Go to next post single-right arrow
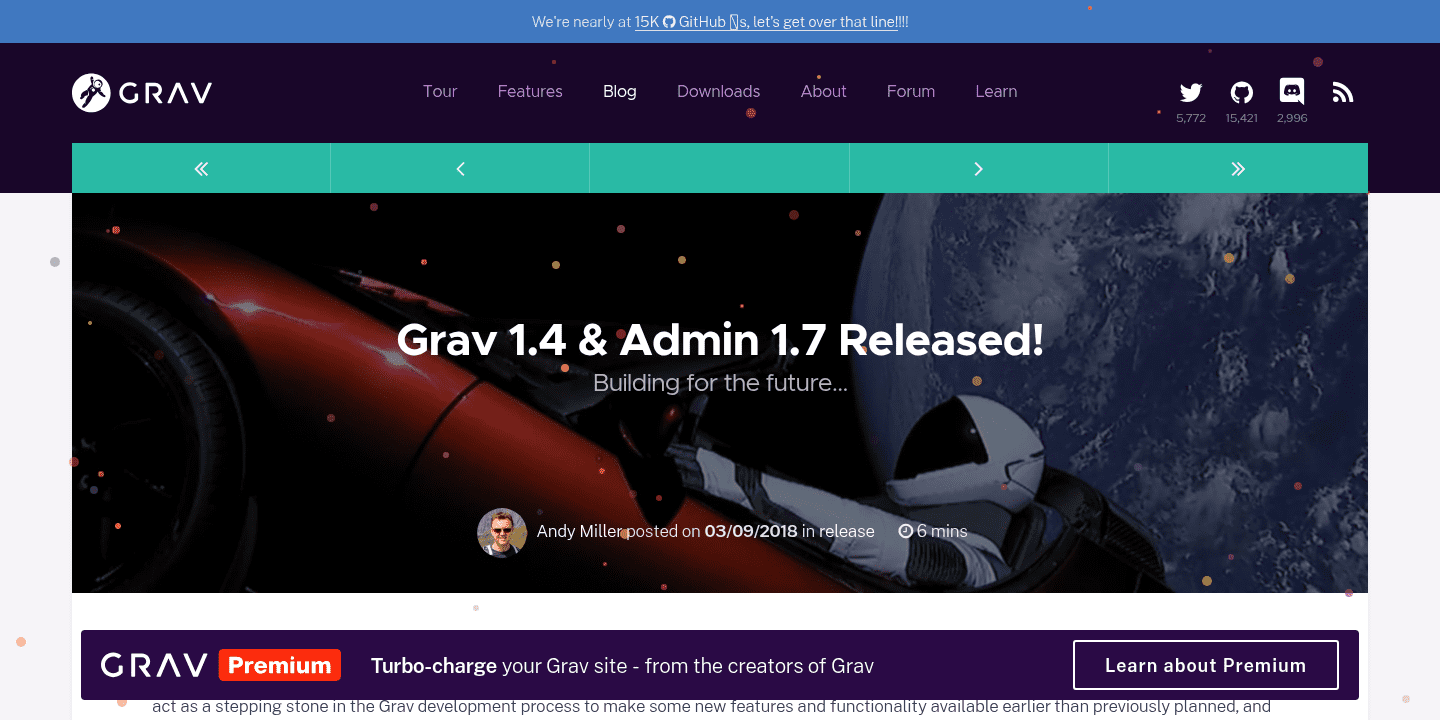This screenshot has height=720, width=1440. pos(978,168)
